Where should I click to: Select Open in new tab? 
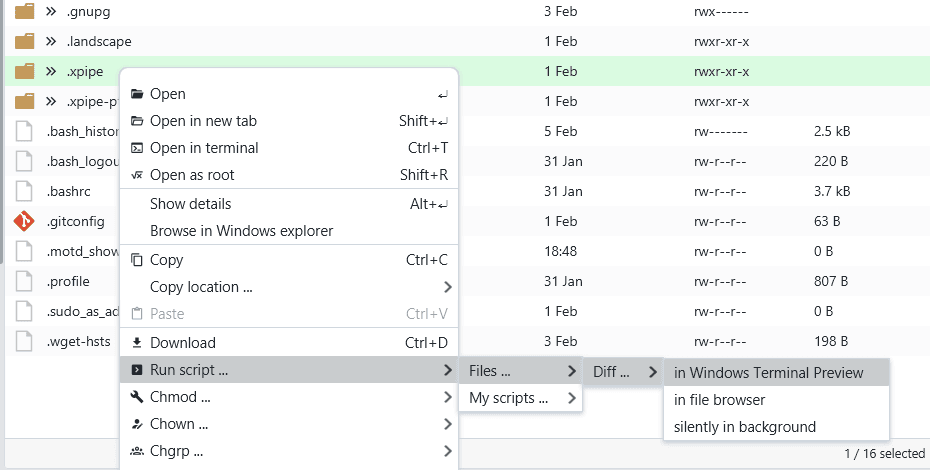[203, 121]
